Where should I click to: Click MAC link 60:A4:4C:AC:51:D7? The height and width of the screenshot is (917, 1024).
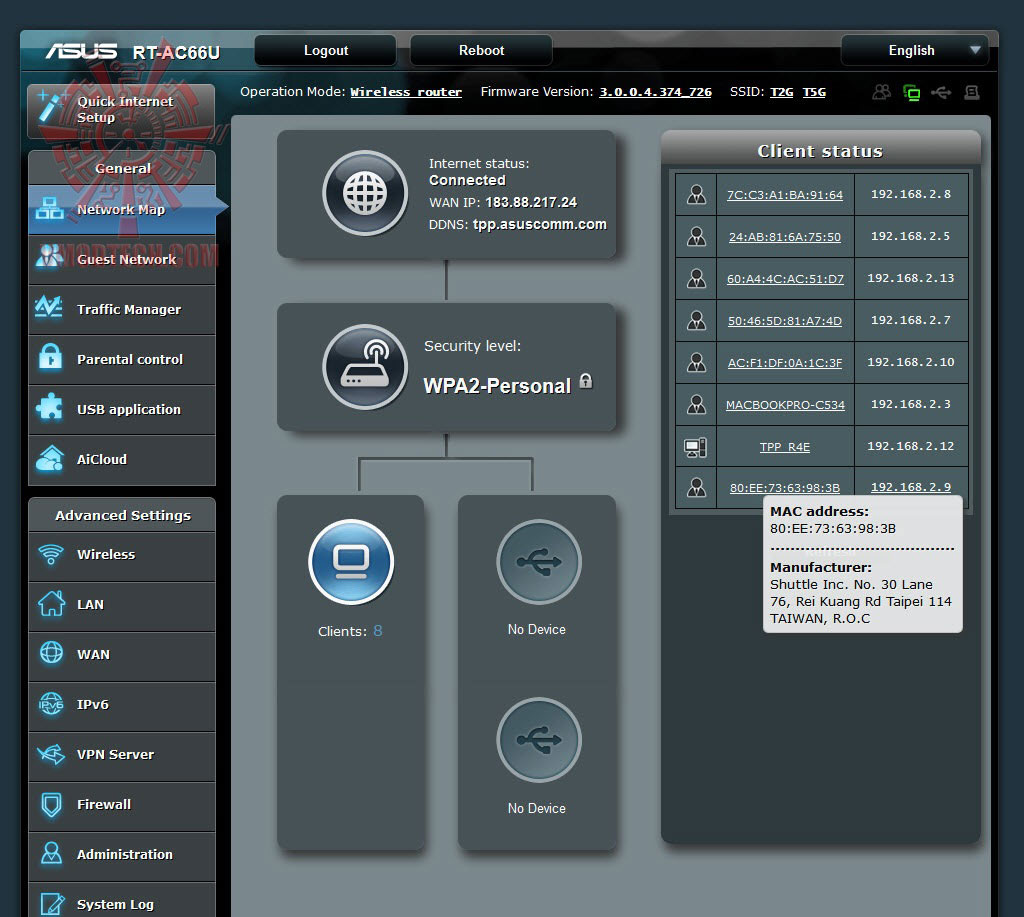click(785, 279)
